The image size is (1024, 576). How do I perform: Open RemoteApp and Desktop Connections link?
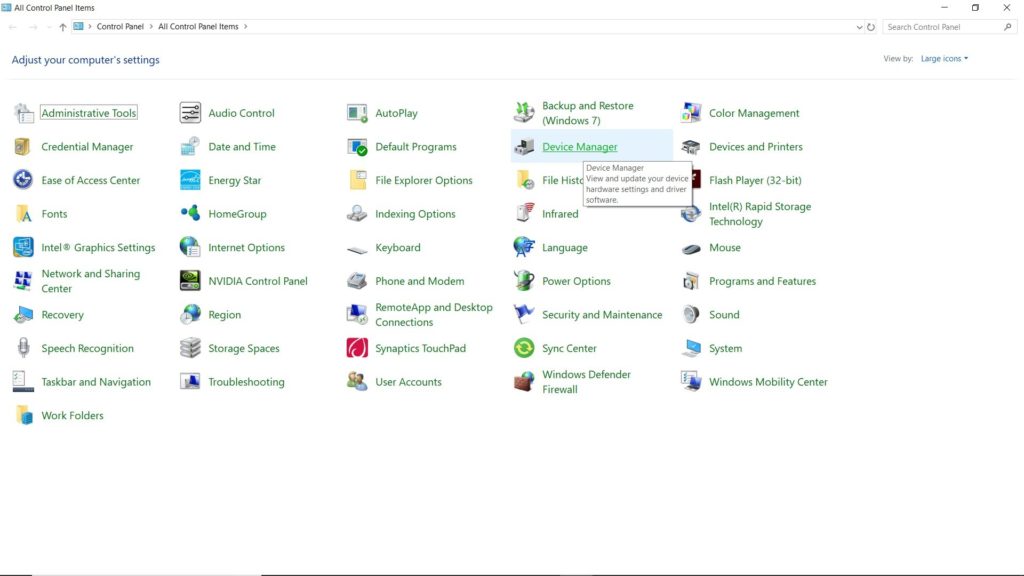pos(434,315)
